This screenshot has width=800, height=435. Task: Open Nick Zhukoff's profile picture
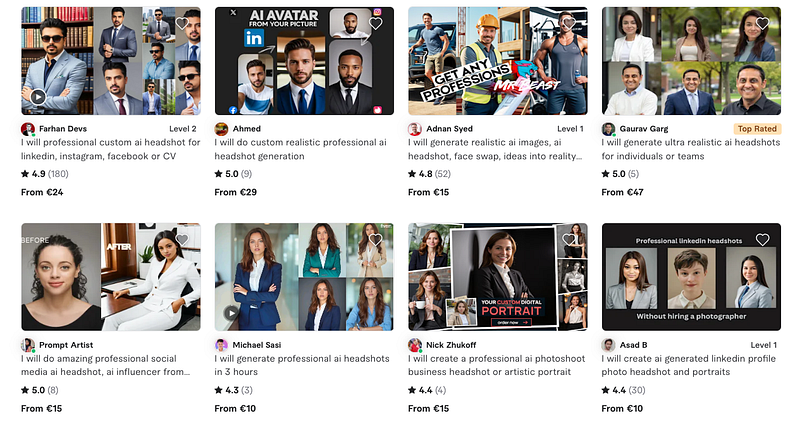[x=415, y=345]
